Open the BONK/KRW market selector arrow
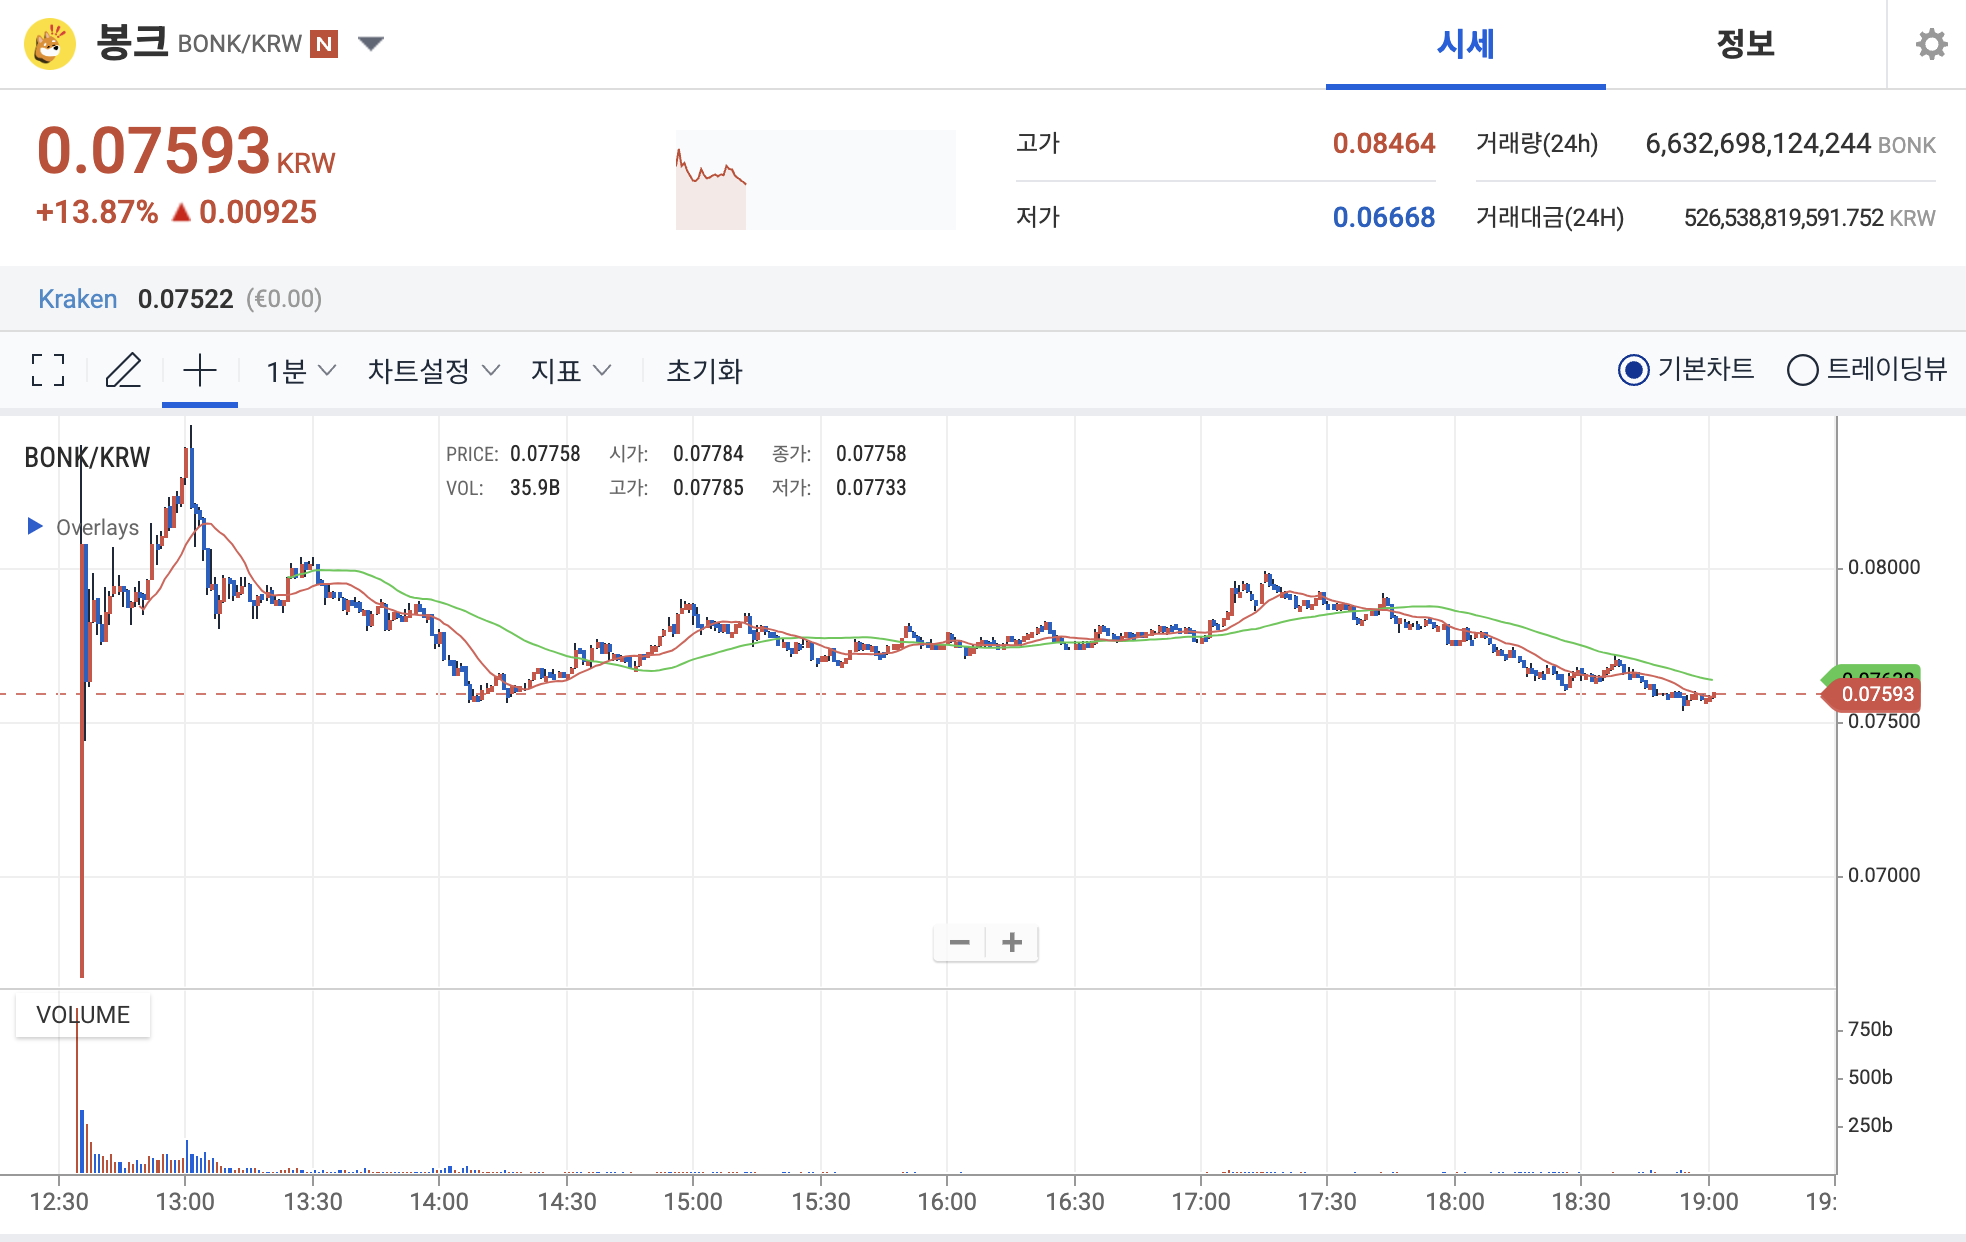The image size is (1966, 1242). [x=371, y=43]
